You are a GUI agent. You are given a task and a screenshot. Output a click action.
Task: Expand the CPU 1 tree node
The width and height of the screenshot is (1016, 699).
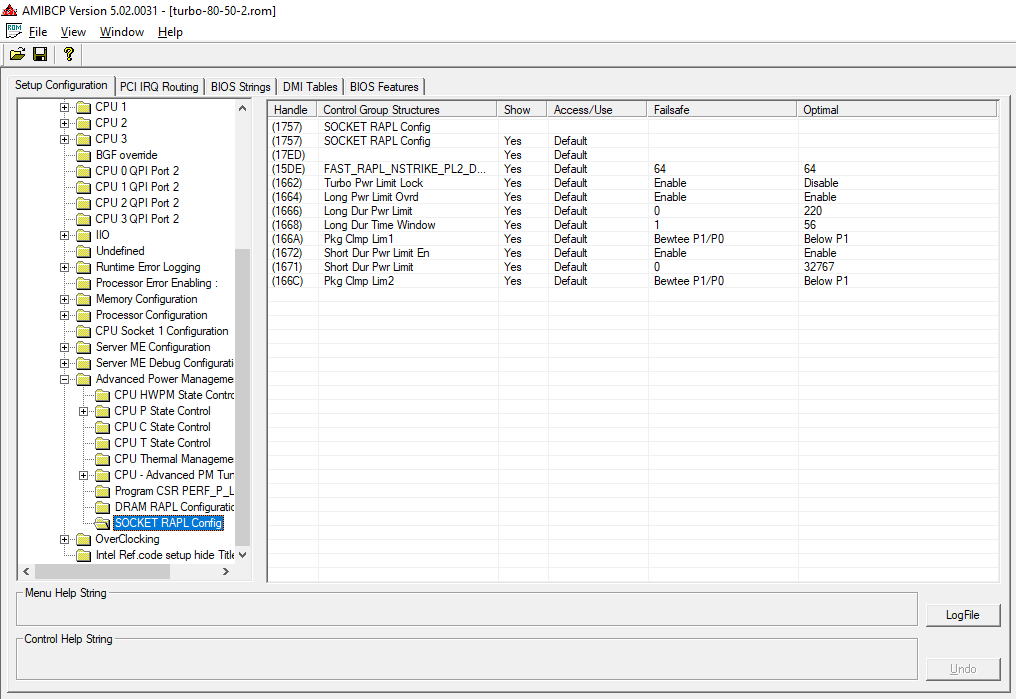[64, 108]
